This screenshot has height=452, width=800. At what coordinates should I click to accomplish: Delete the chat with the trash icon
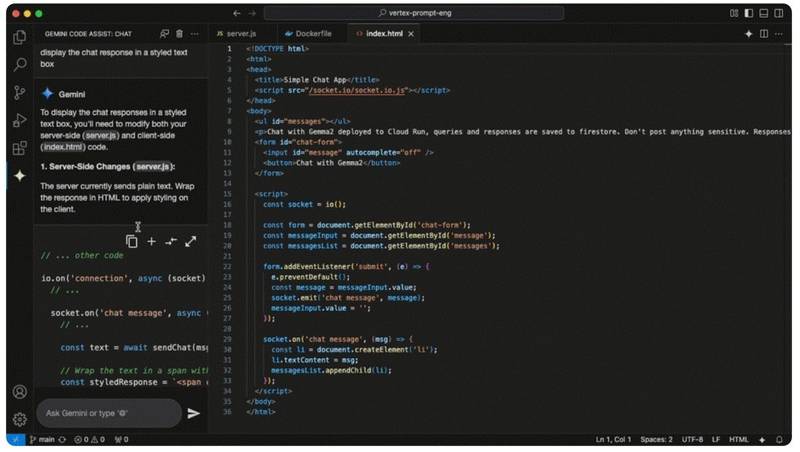[180, 34]
